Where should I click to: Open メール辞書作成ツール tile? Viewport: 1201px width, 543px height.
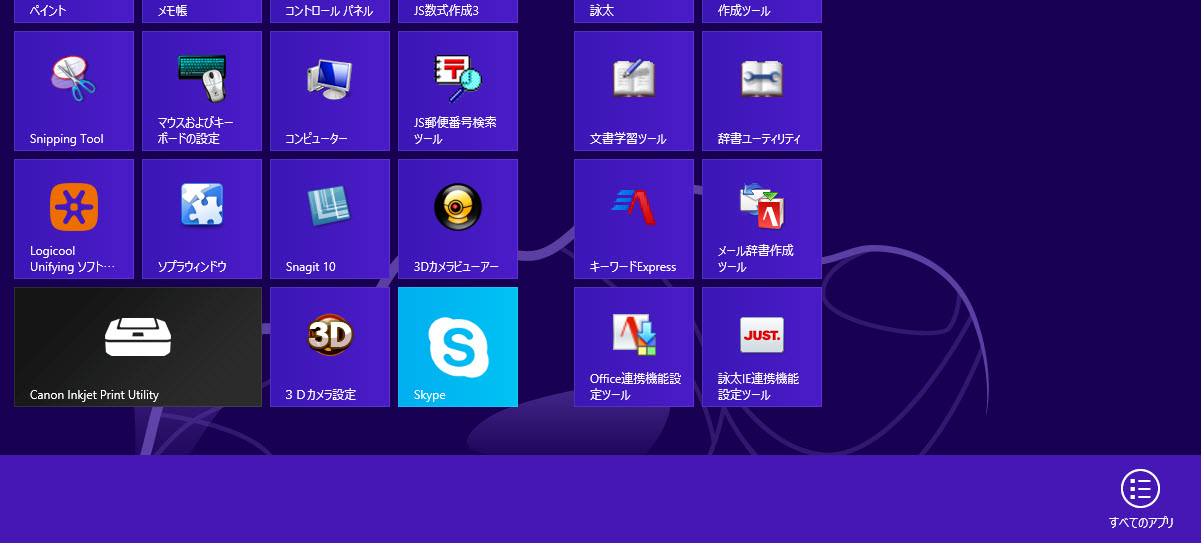pos(762,219)
